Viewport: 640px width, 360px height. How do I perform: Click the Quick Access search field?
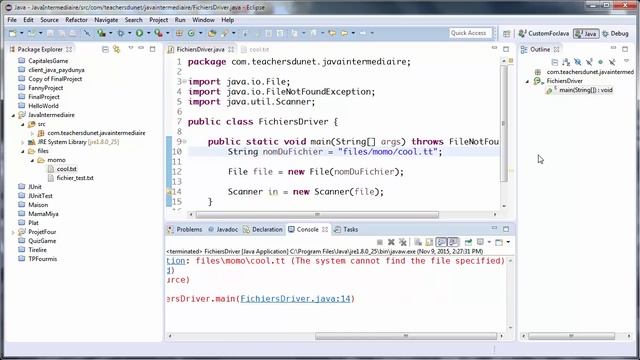[469, 33]
